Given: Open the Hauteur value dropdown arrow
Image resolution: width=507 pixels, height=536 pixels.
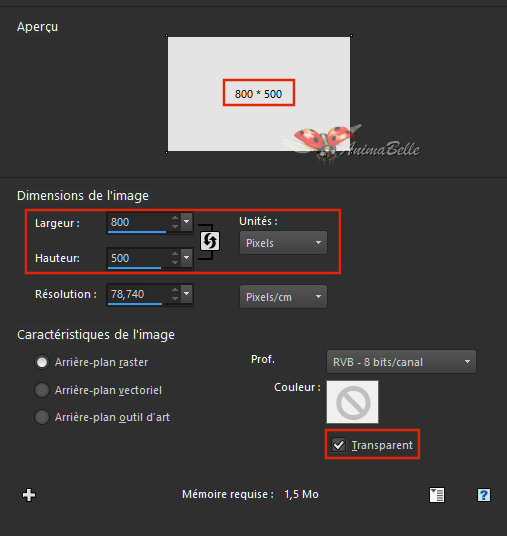Looking at the screenshot, I should pos(187,258).
